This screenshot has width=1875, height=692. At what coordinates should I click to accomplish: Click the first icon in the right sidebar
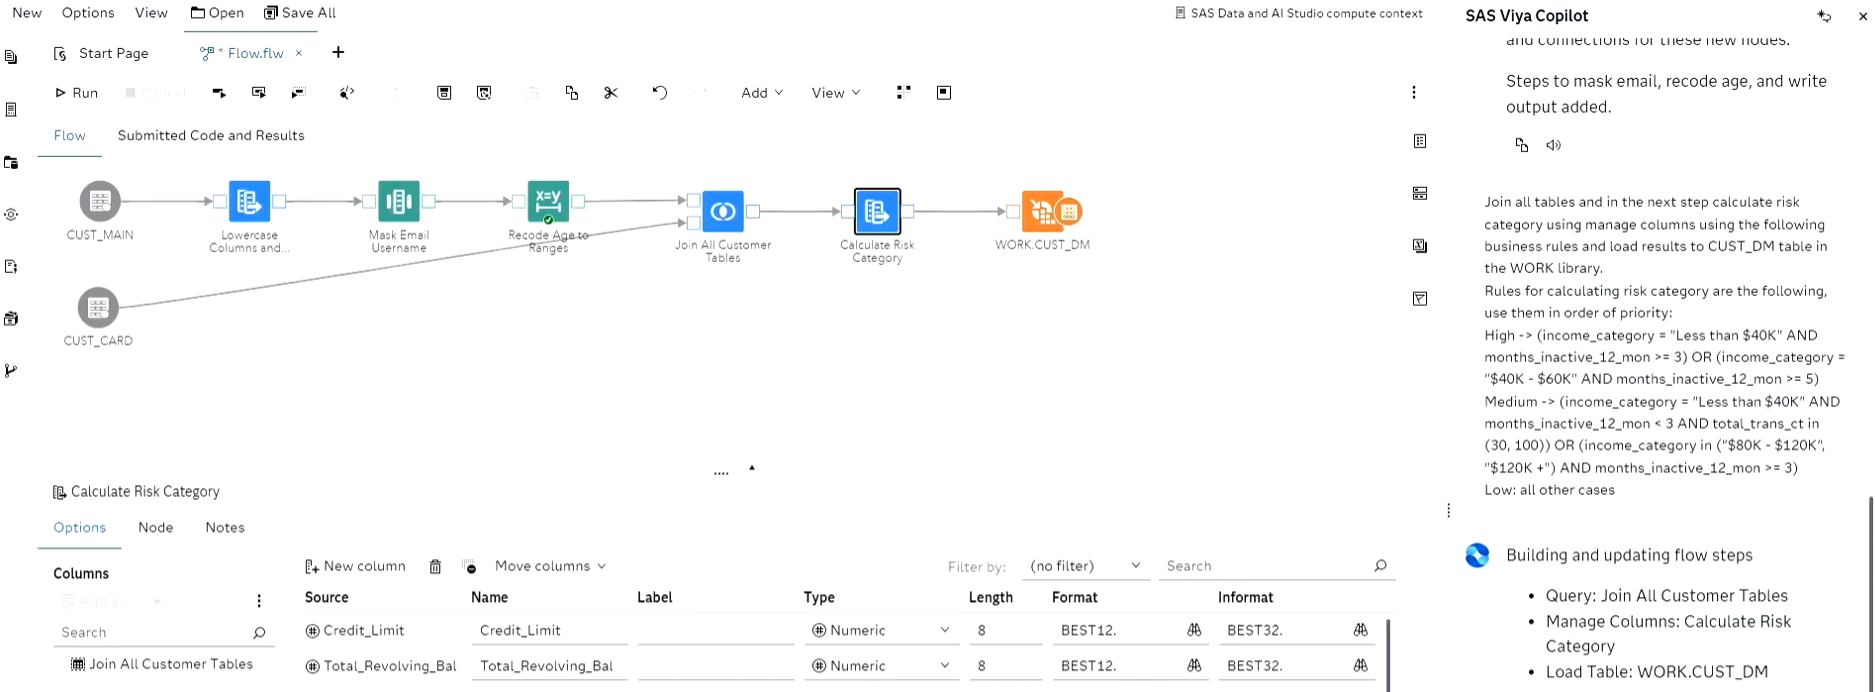pos(1420,141)
